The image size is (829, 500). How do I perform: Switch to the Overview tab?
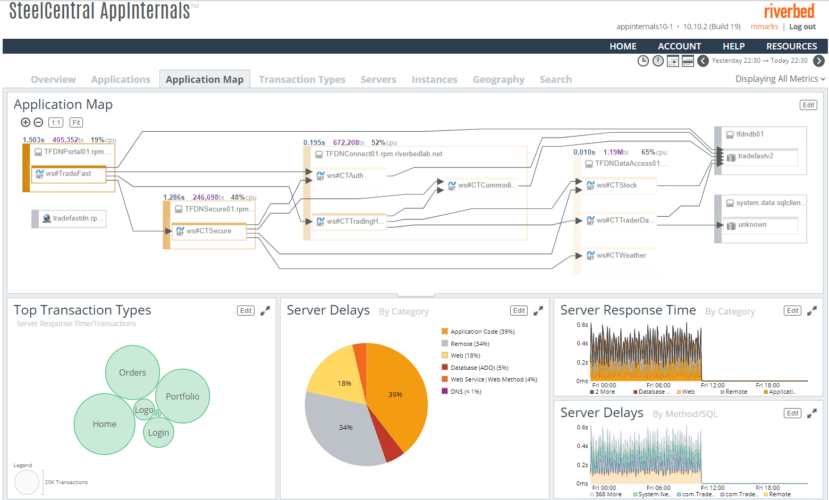(x=53, y=79)
